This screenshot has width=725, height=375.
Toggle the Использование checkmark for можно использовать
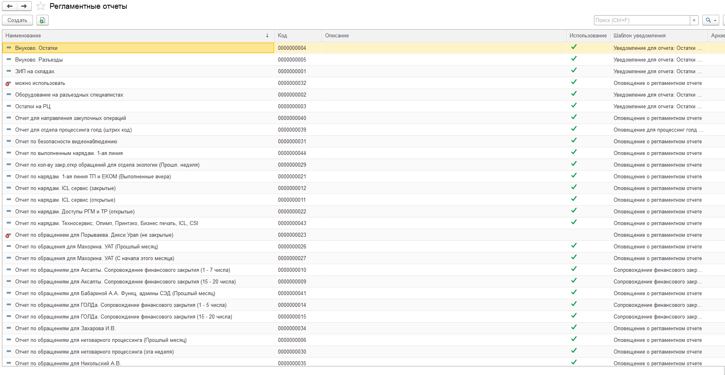click(x=574, y=82)
